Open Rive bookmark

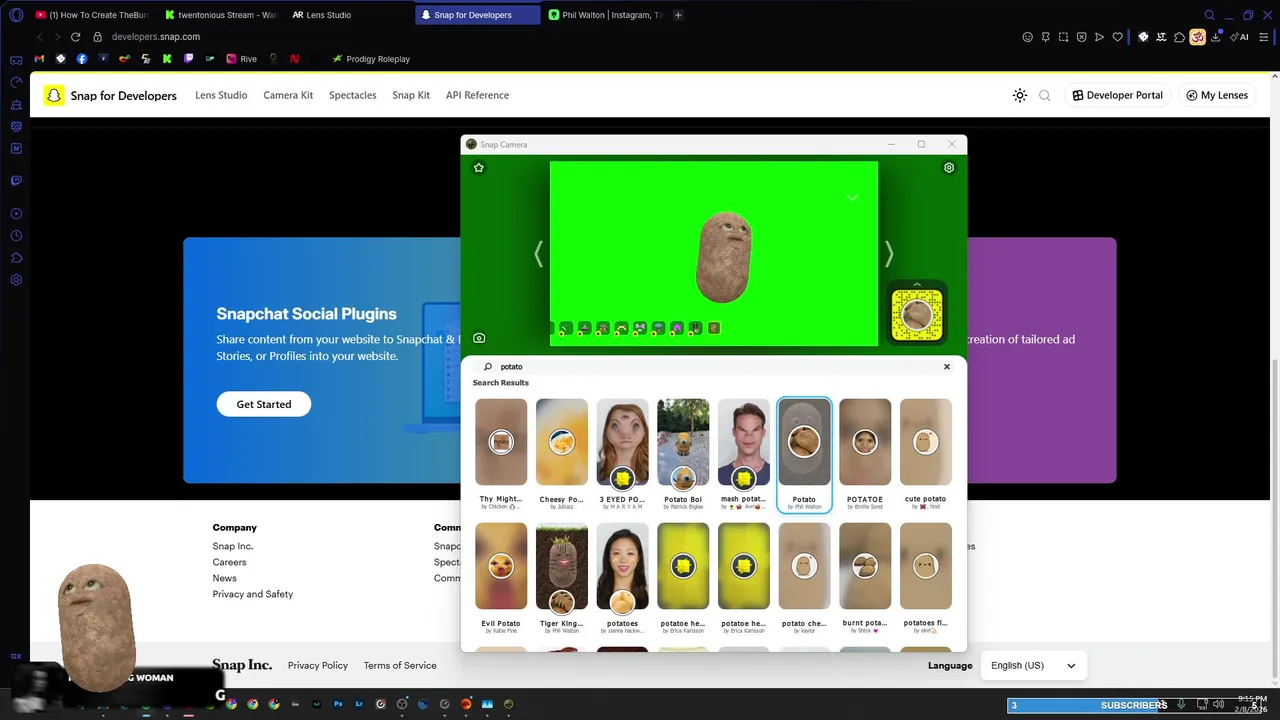tap(242, 59)
